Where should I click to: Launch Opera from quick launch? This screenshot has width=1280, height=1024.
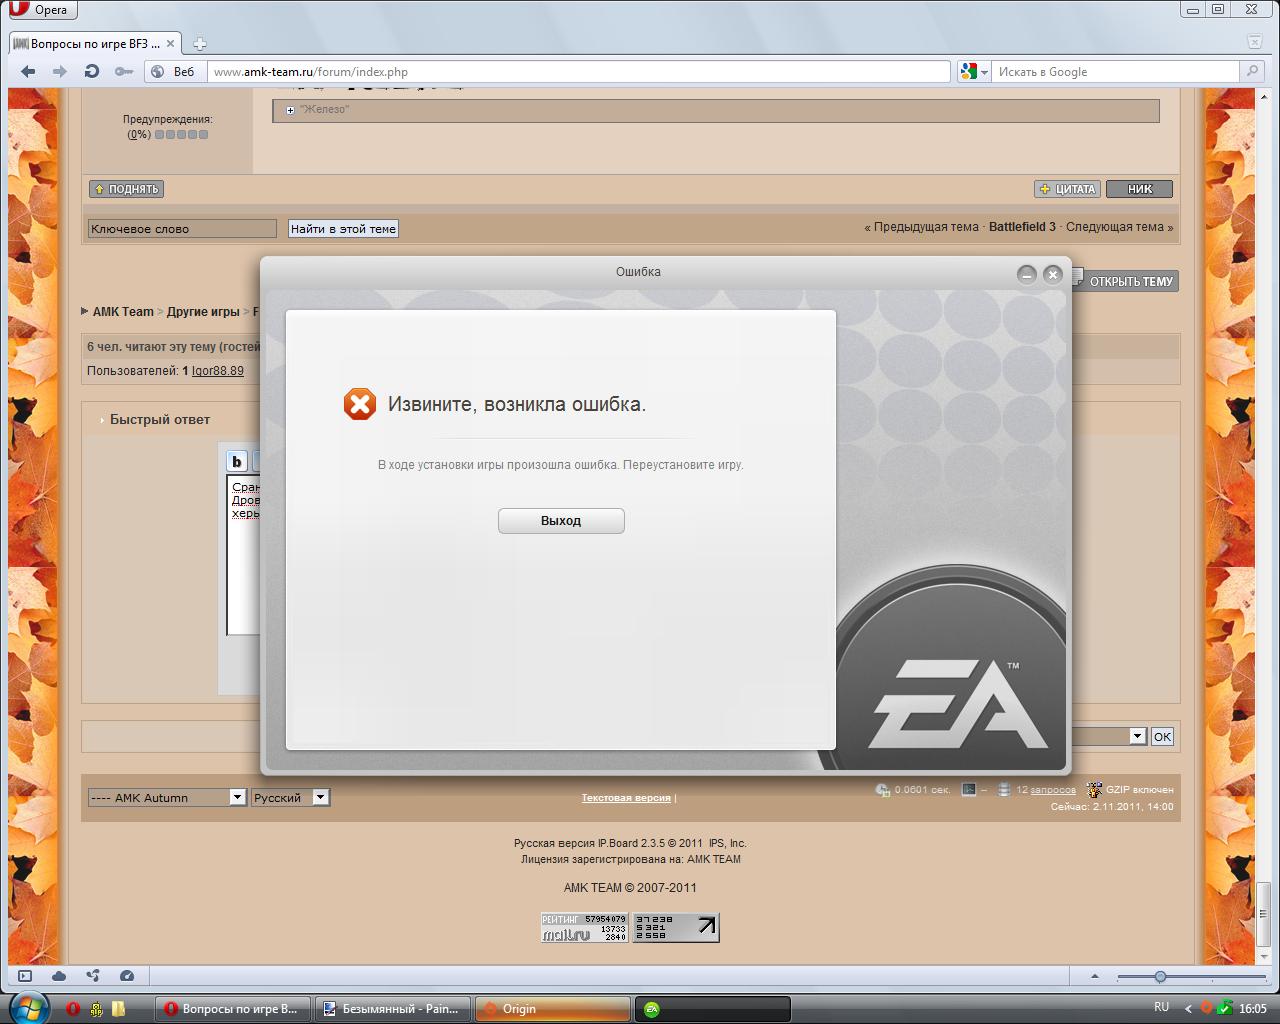point(73,1009)
